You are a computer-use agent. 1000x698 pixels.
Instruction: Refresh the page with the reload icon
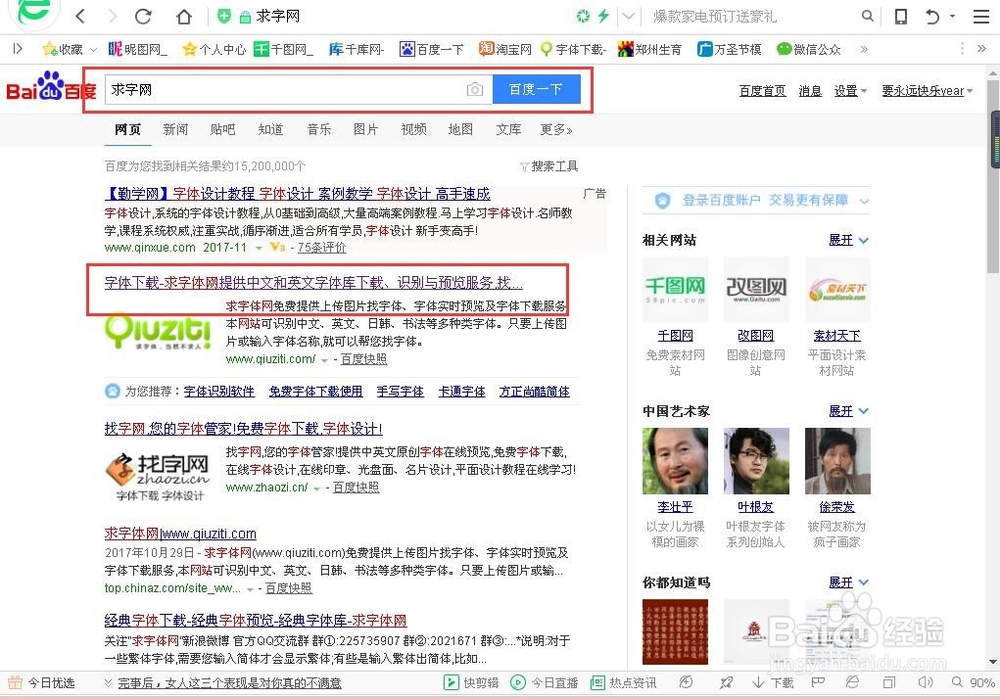coord(143,16)
